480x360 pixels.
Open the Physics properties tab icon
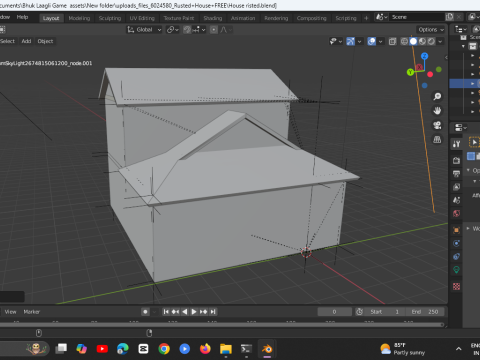[456, 243]
